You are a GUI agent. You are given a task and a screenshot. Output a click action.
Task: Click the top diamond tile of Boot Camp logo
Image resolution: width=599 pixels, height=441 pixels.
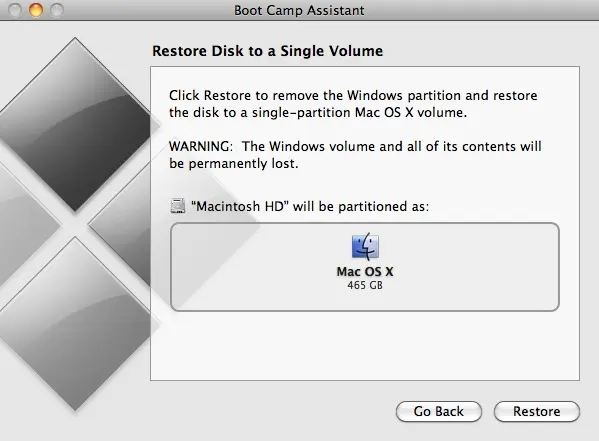tap(75, 124)
